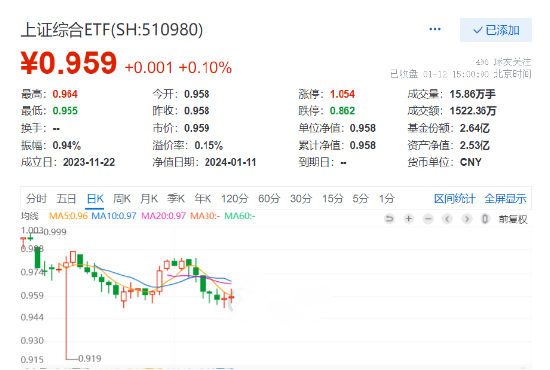Open the 季K quarterly chart tab
This screenshot has height=370, width=550.
coord(176,199)
